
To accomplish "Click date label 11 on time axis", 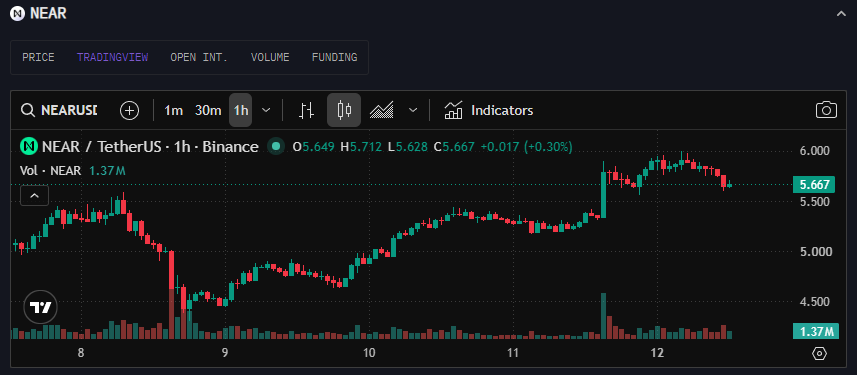I will point(513,353).
